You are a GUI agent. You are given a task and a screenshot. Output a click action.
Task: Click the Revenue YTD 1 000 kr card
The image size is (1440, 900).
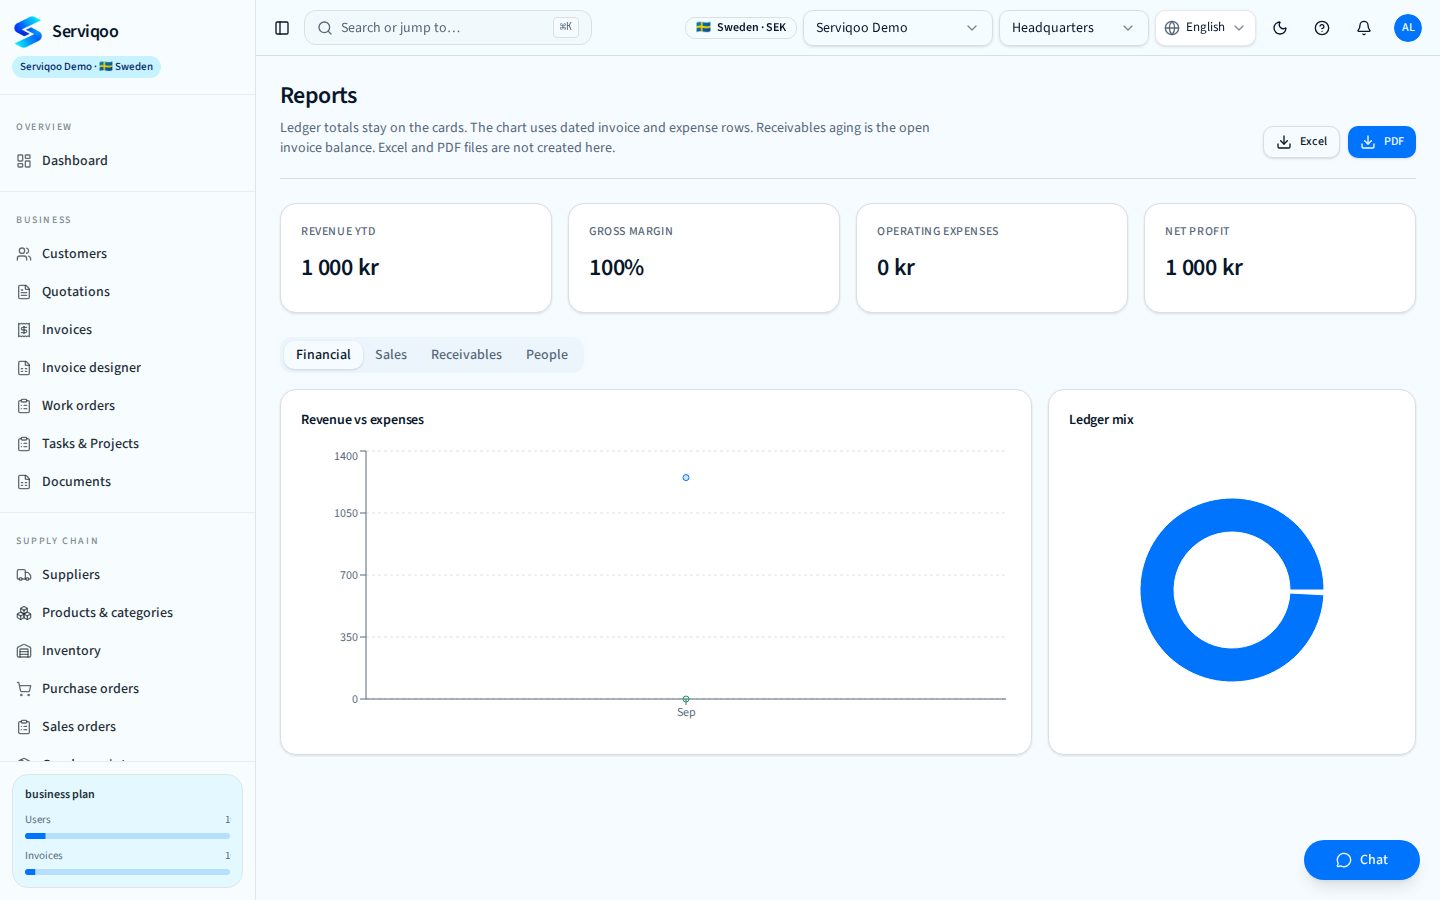click(416, 258)
